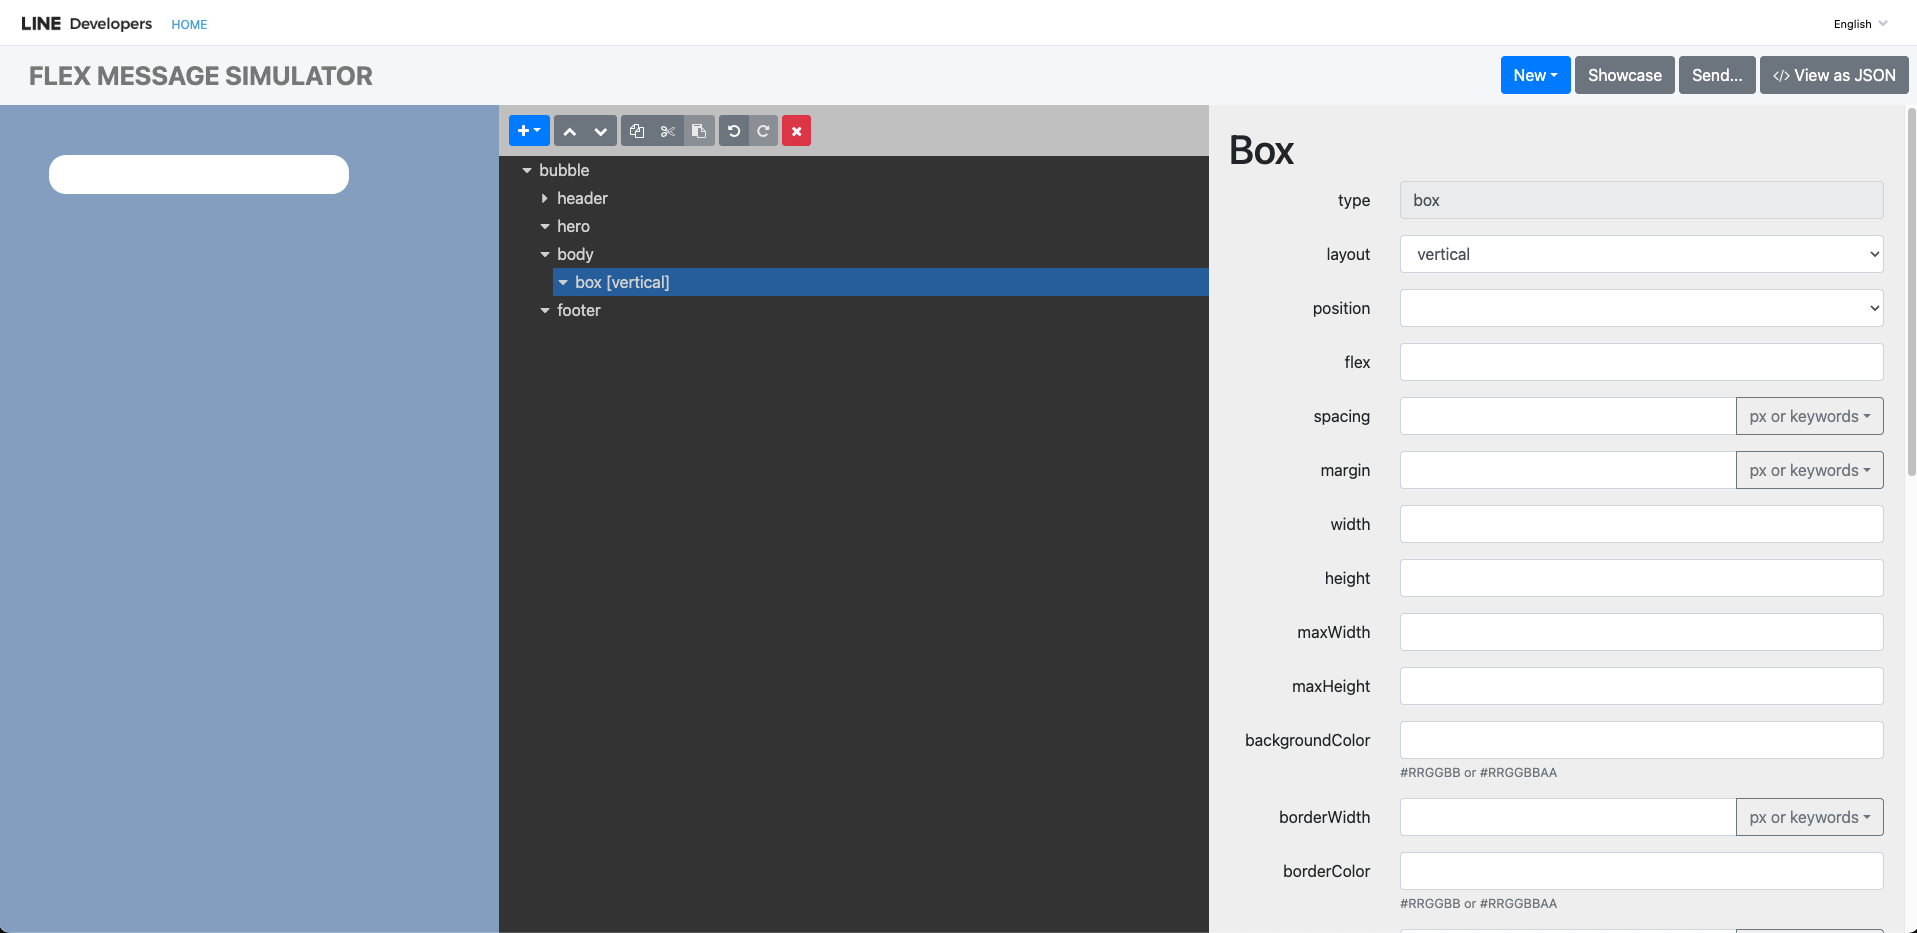Viewport: 1917px width, 933px height.
Task: Click the white bubble preview in simulator
Action: coord(199,174)
